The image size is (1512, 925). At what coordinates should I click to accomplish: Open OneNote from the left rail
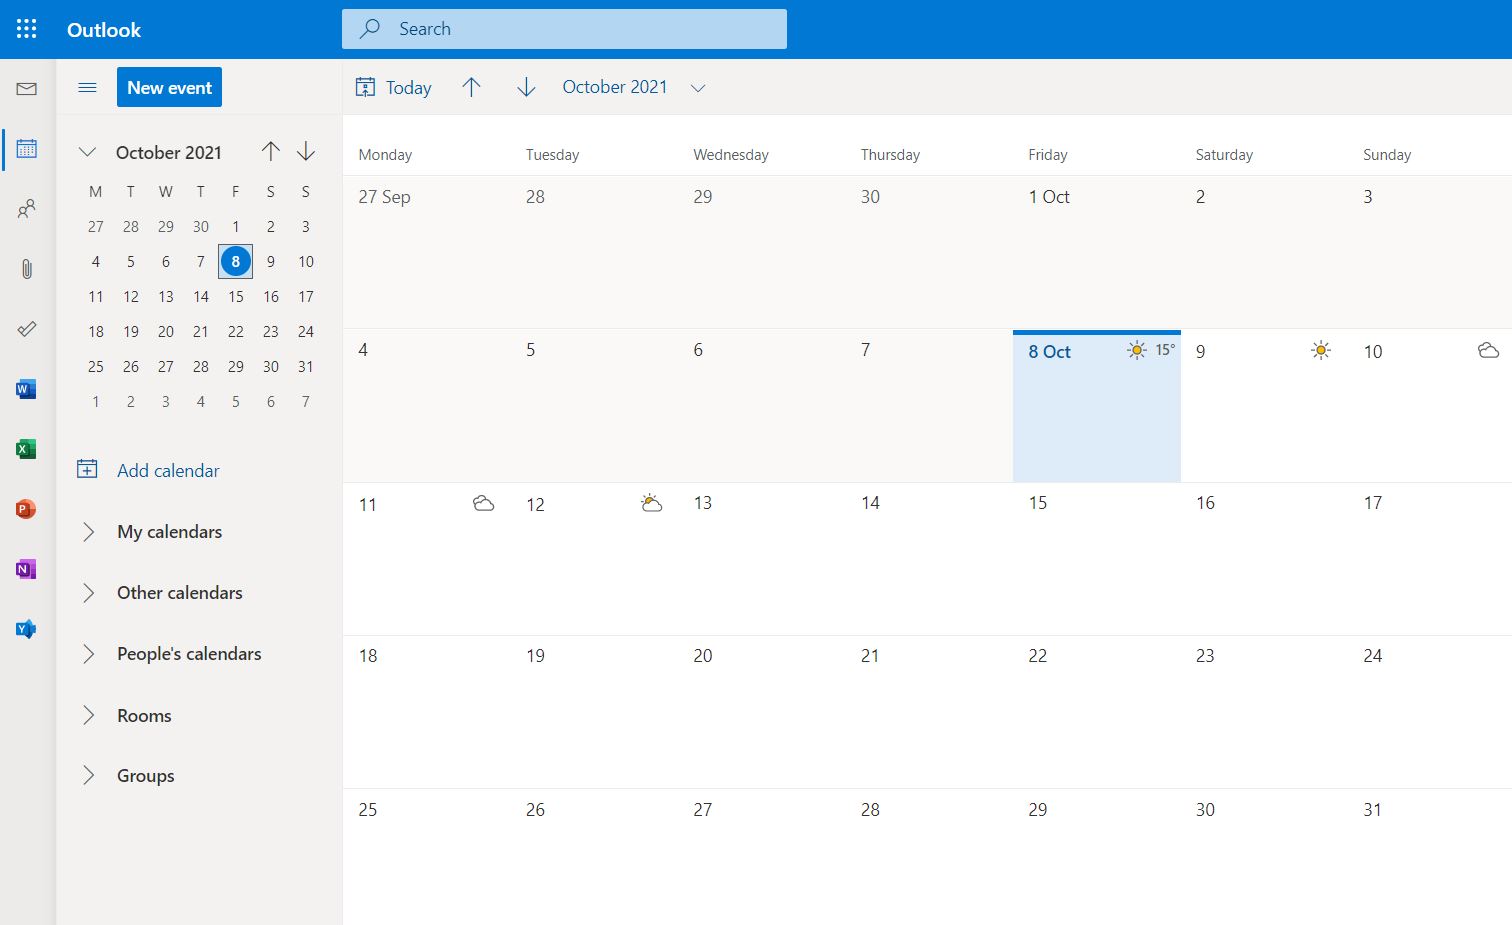point(26,568)
